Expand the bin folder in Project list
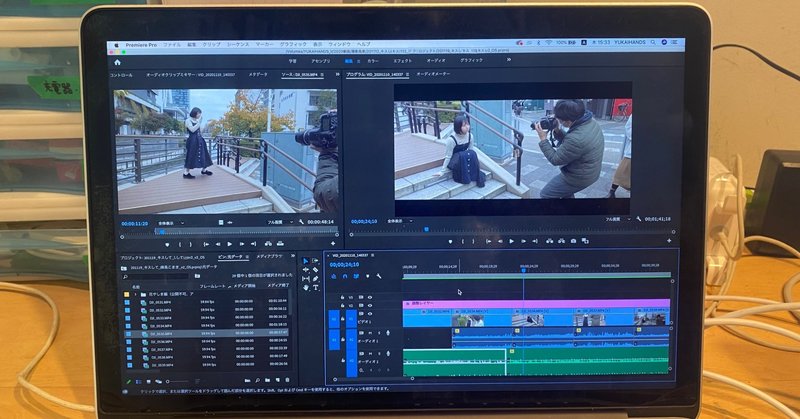The width and height of the screenshot is (800, 419). 136,294
